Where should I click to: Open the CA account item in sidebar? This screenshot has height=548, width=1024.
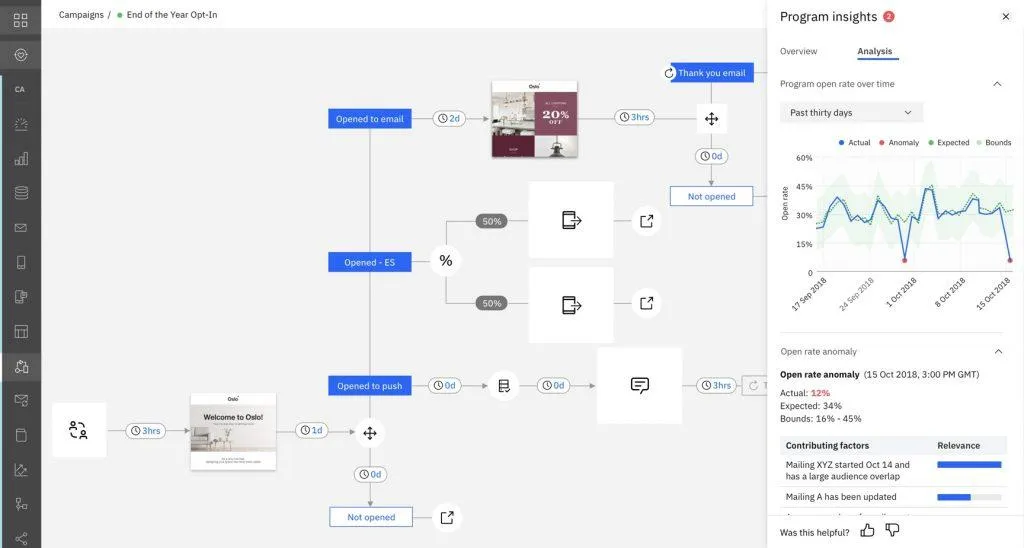tap(20, 89)
